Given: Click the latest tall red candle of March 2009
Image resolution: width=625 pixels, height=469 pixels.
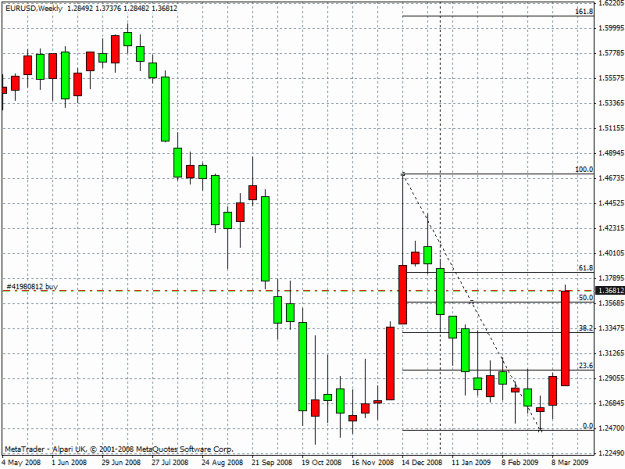Looking at the screenshot, I should (x=565, y=338).
